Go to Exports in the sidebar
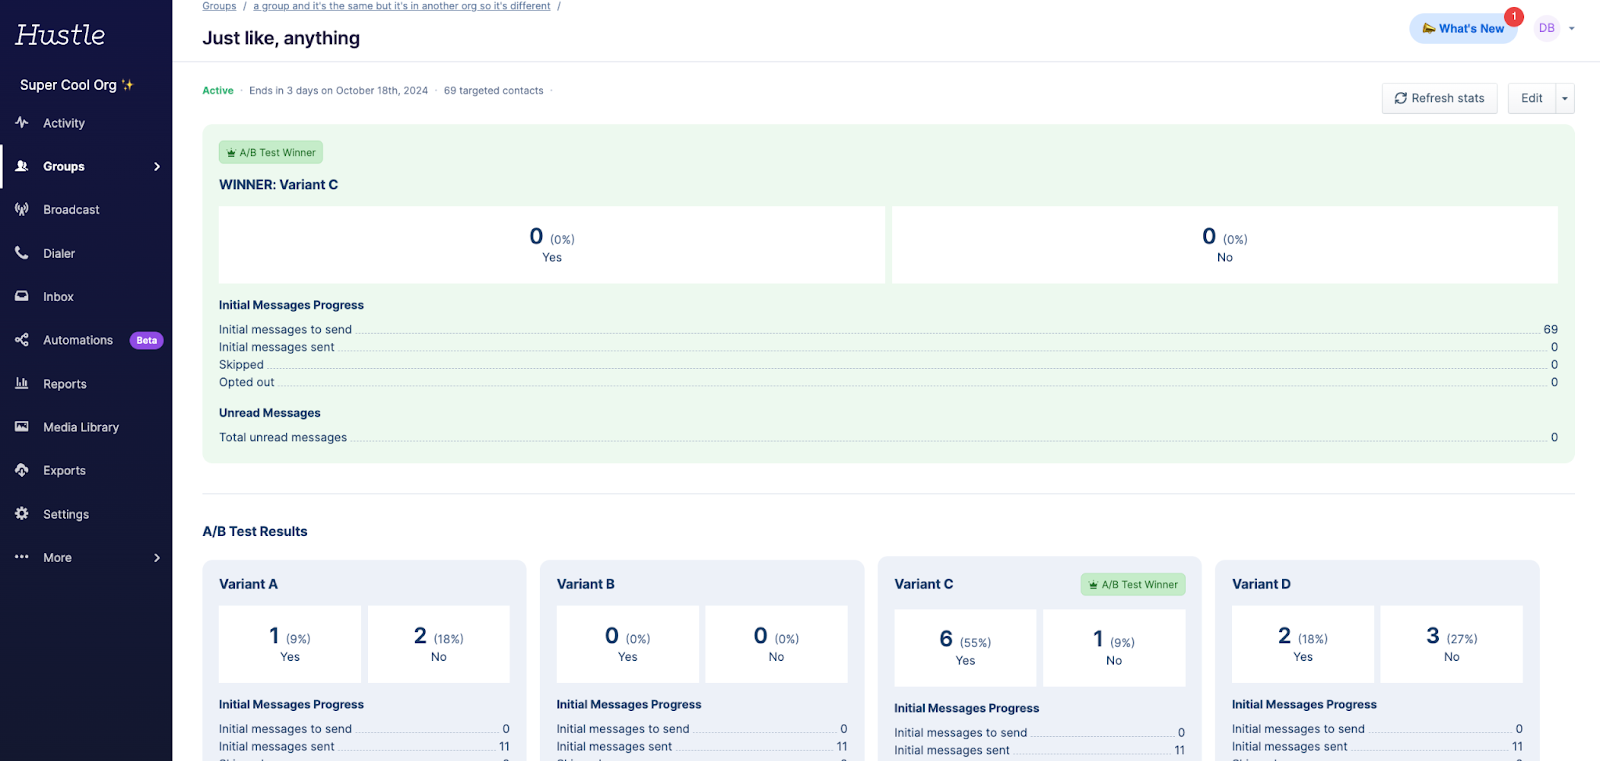This screenshot has height=761, width=1600. coord(64,471)
